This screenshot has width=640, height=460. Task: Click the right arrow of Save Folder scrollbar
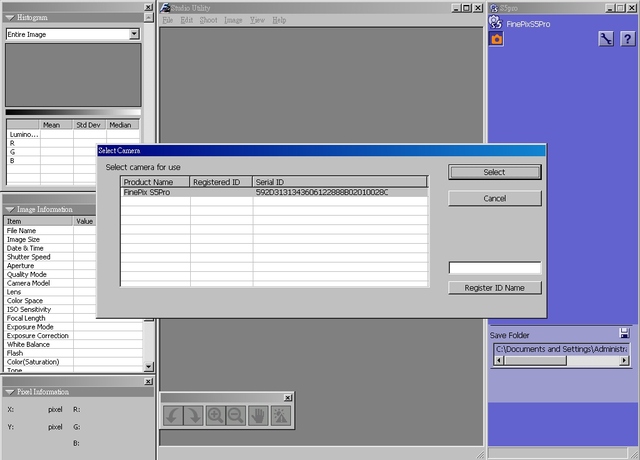click(624, 360)
